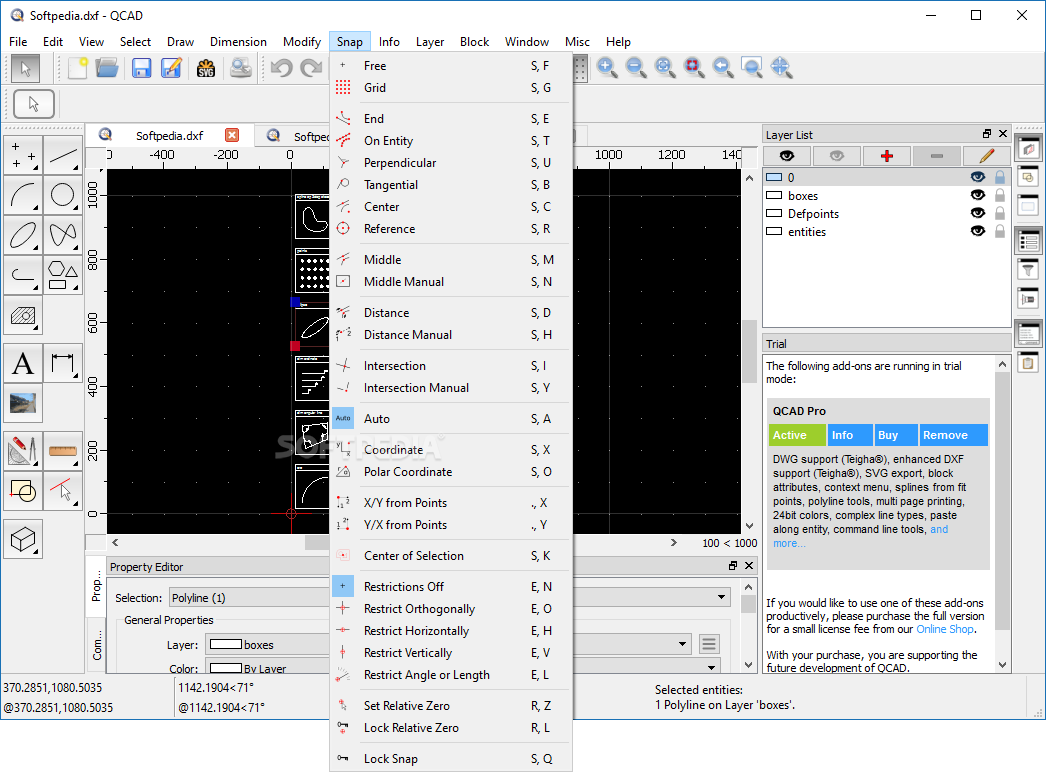Click the Active button for QCAD Pro

click(797, 435)
